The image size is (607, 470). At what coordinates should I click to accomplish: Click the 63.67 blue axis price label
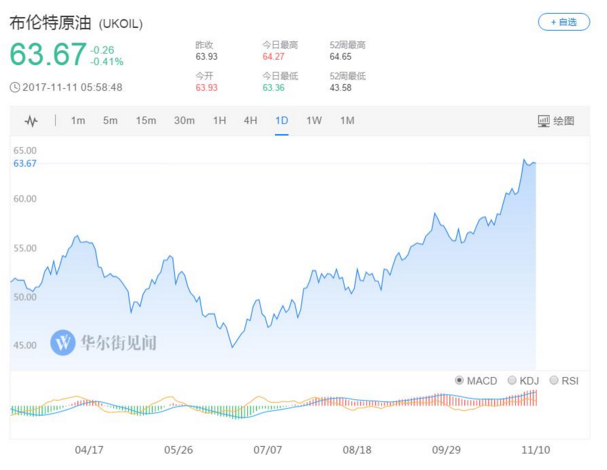coord(25,163)
